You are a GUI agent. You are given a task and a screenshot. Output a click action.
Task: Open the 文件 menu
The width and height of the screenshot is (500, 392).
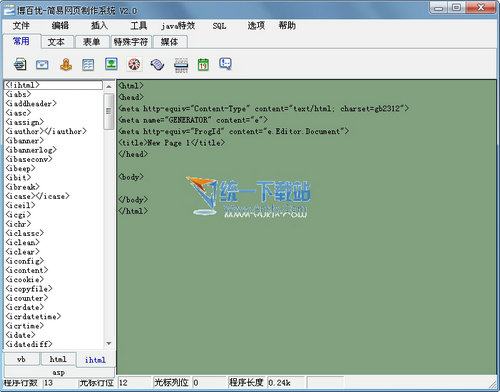point(21,26)
